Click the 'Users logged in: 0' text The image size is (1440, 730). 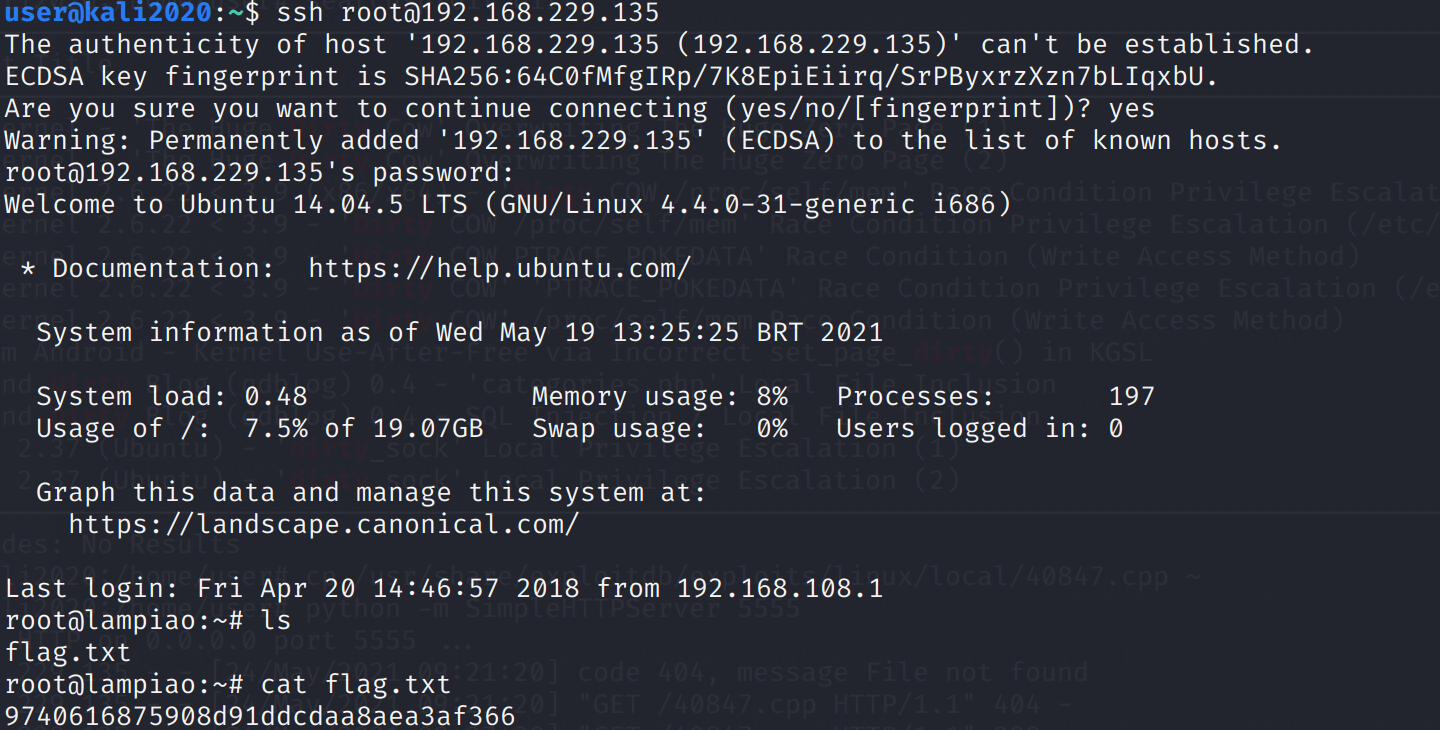(979, 428)
